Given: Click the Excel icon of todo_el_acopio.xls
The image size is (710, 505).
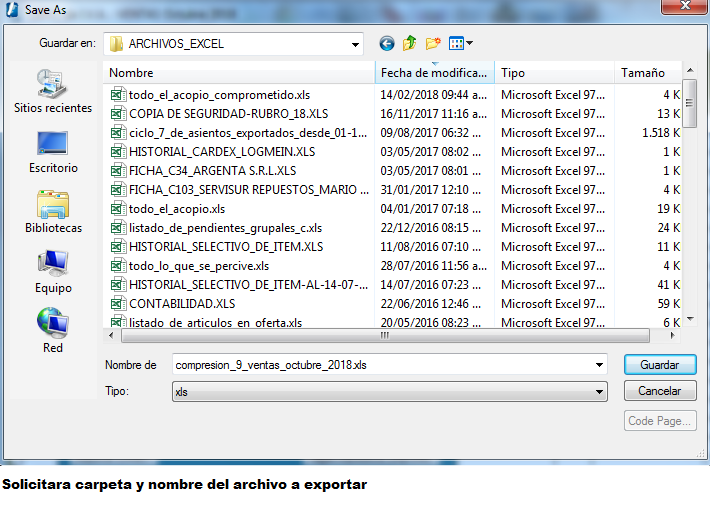Looking at the screenshot, I should coord(118,209).
